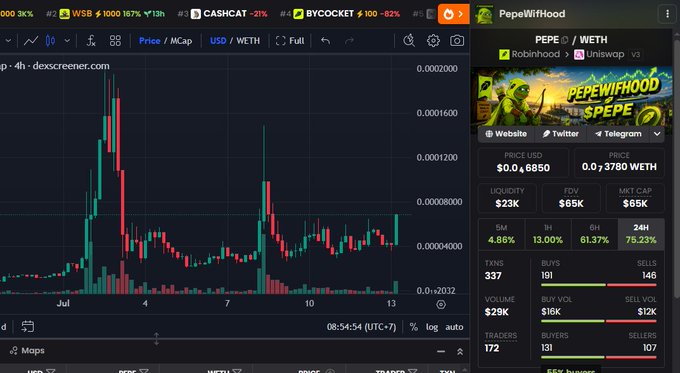This screenshot has width=680, height=373.
Task: Undo the last chart action
Action: pos(325,41)
